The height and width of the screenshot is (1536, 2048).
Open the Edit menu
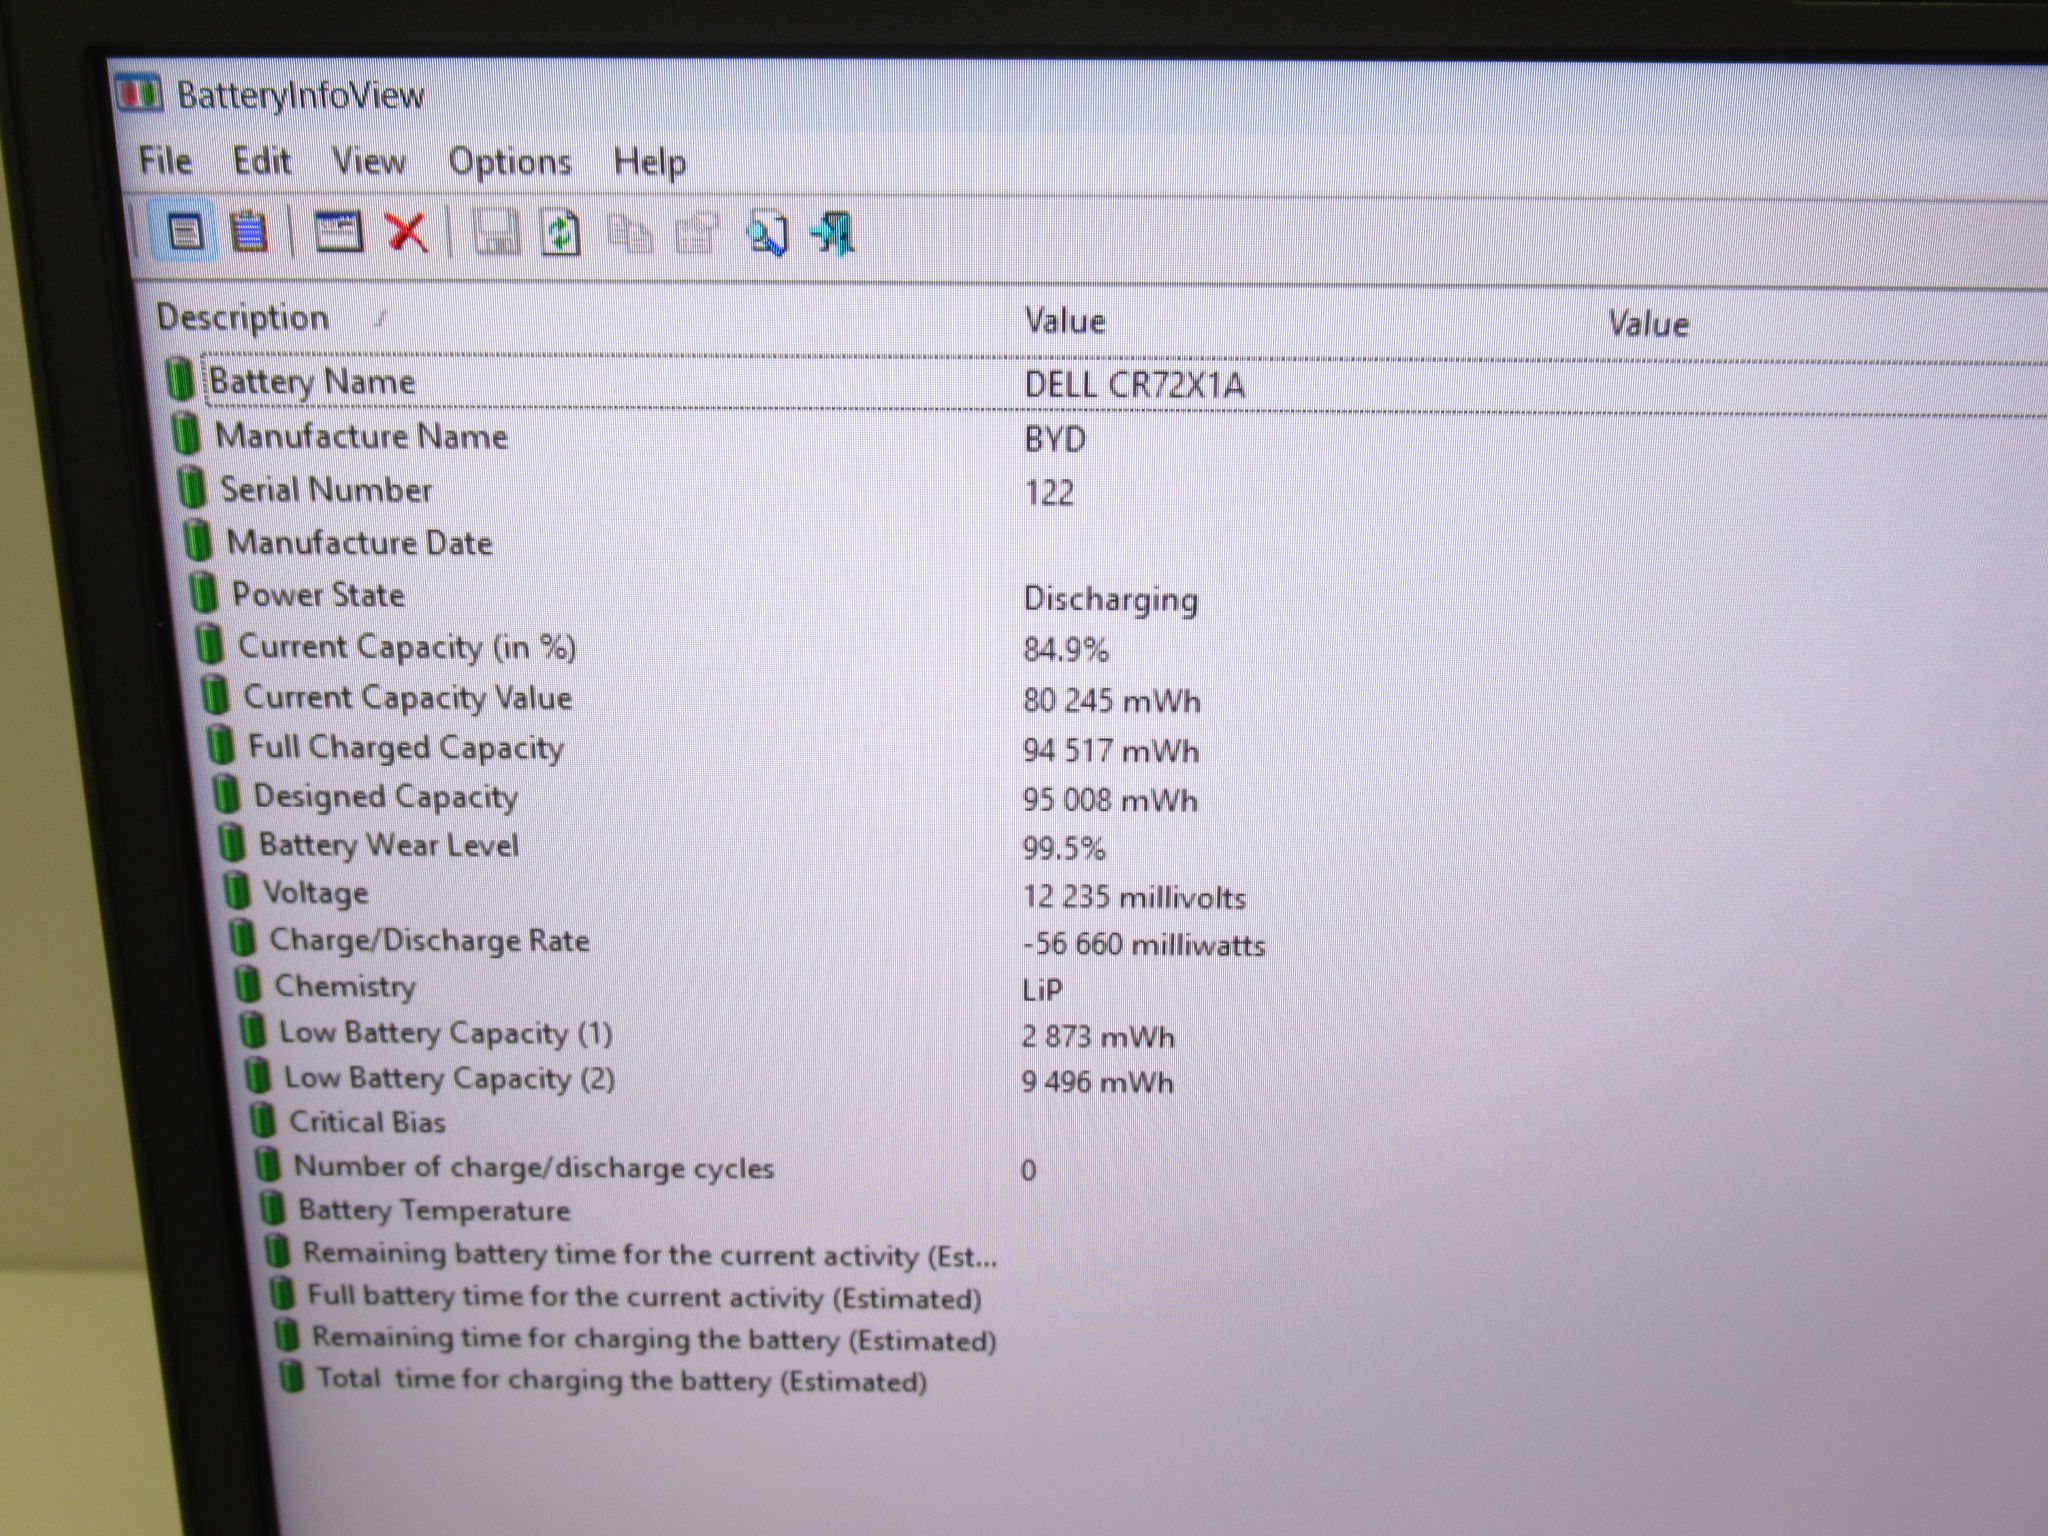point(261,161)
